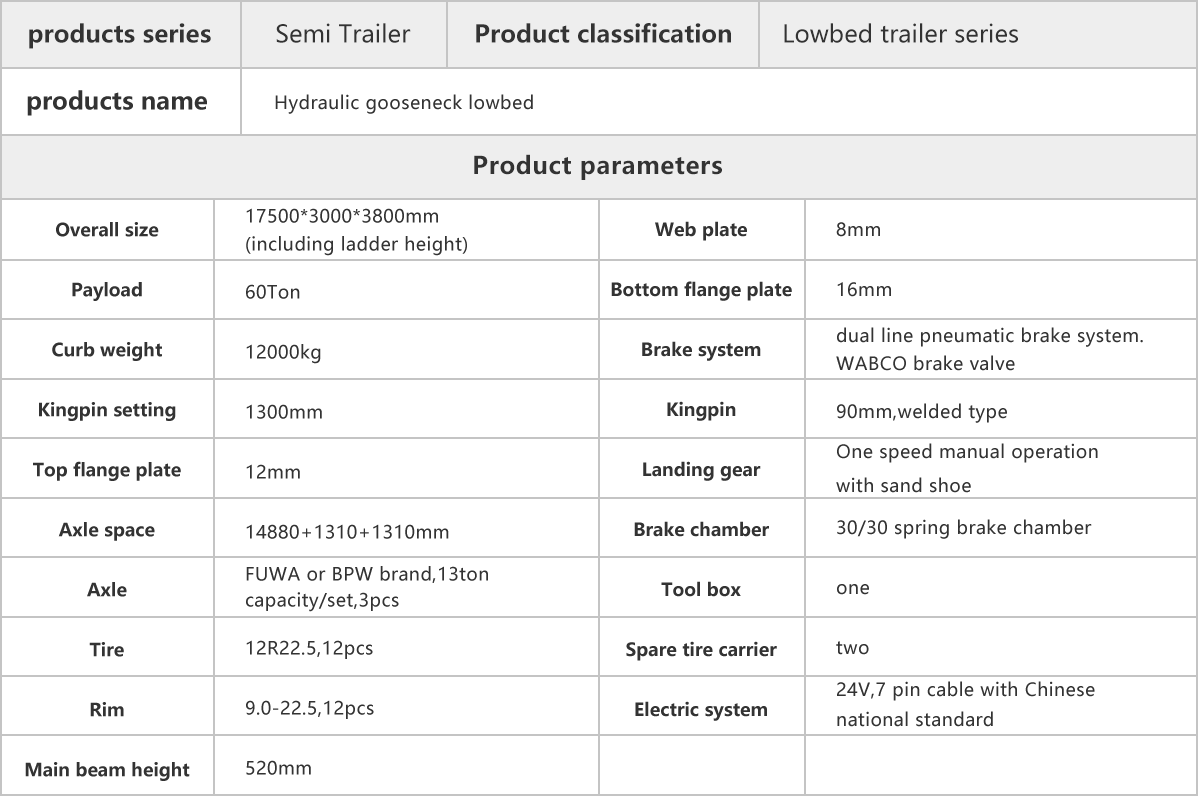Click '30/30 spring brake chamber' value

(x=963, y=528)
